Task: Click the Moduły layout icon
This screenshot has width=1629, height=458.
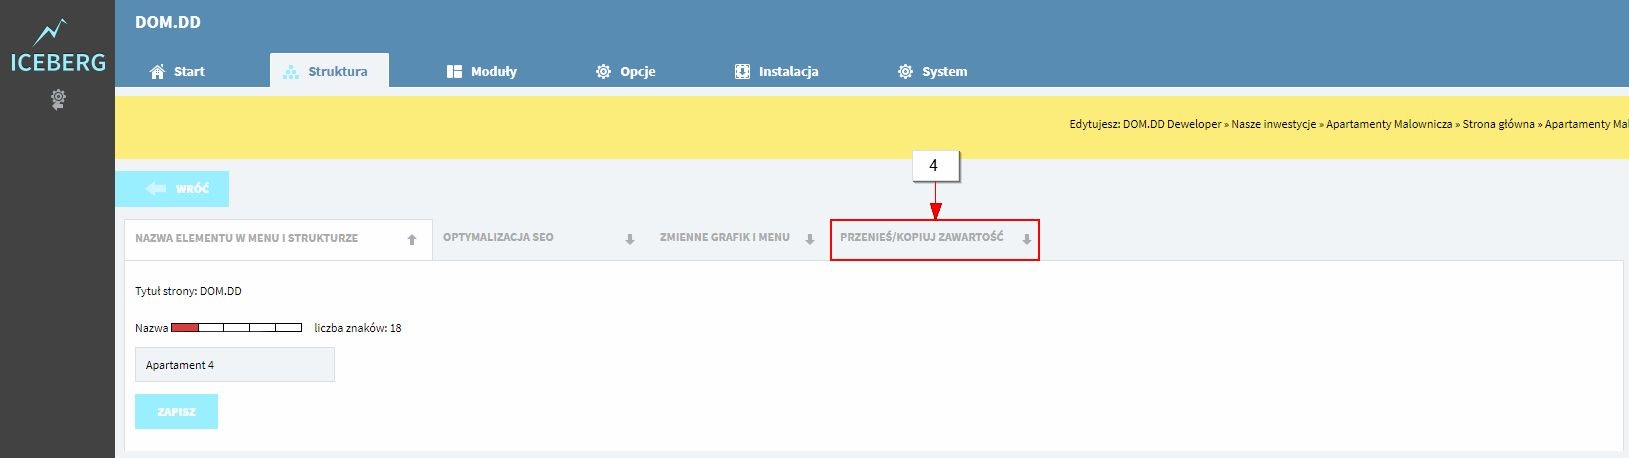Action: point(454,72)
